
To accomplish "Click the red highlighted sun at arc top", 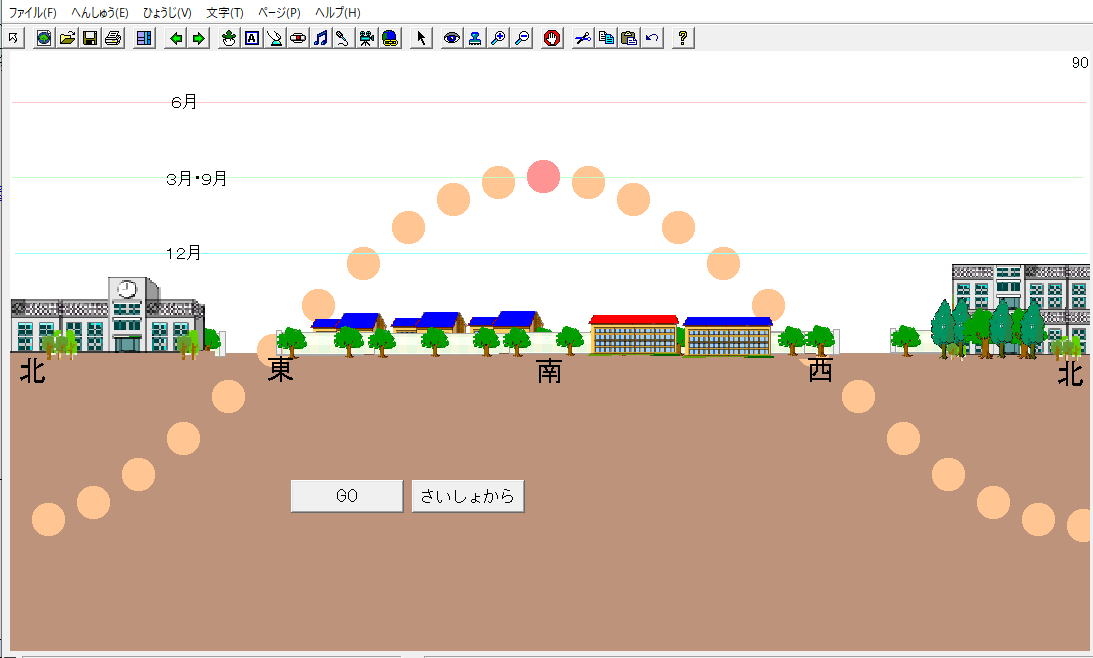I will click(x=543, y=176).
